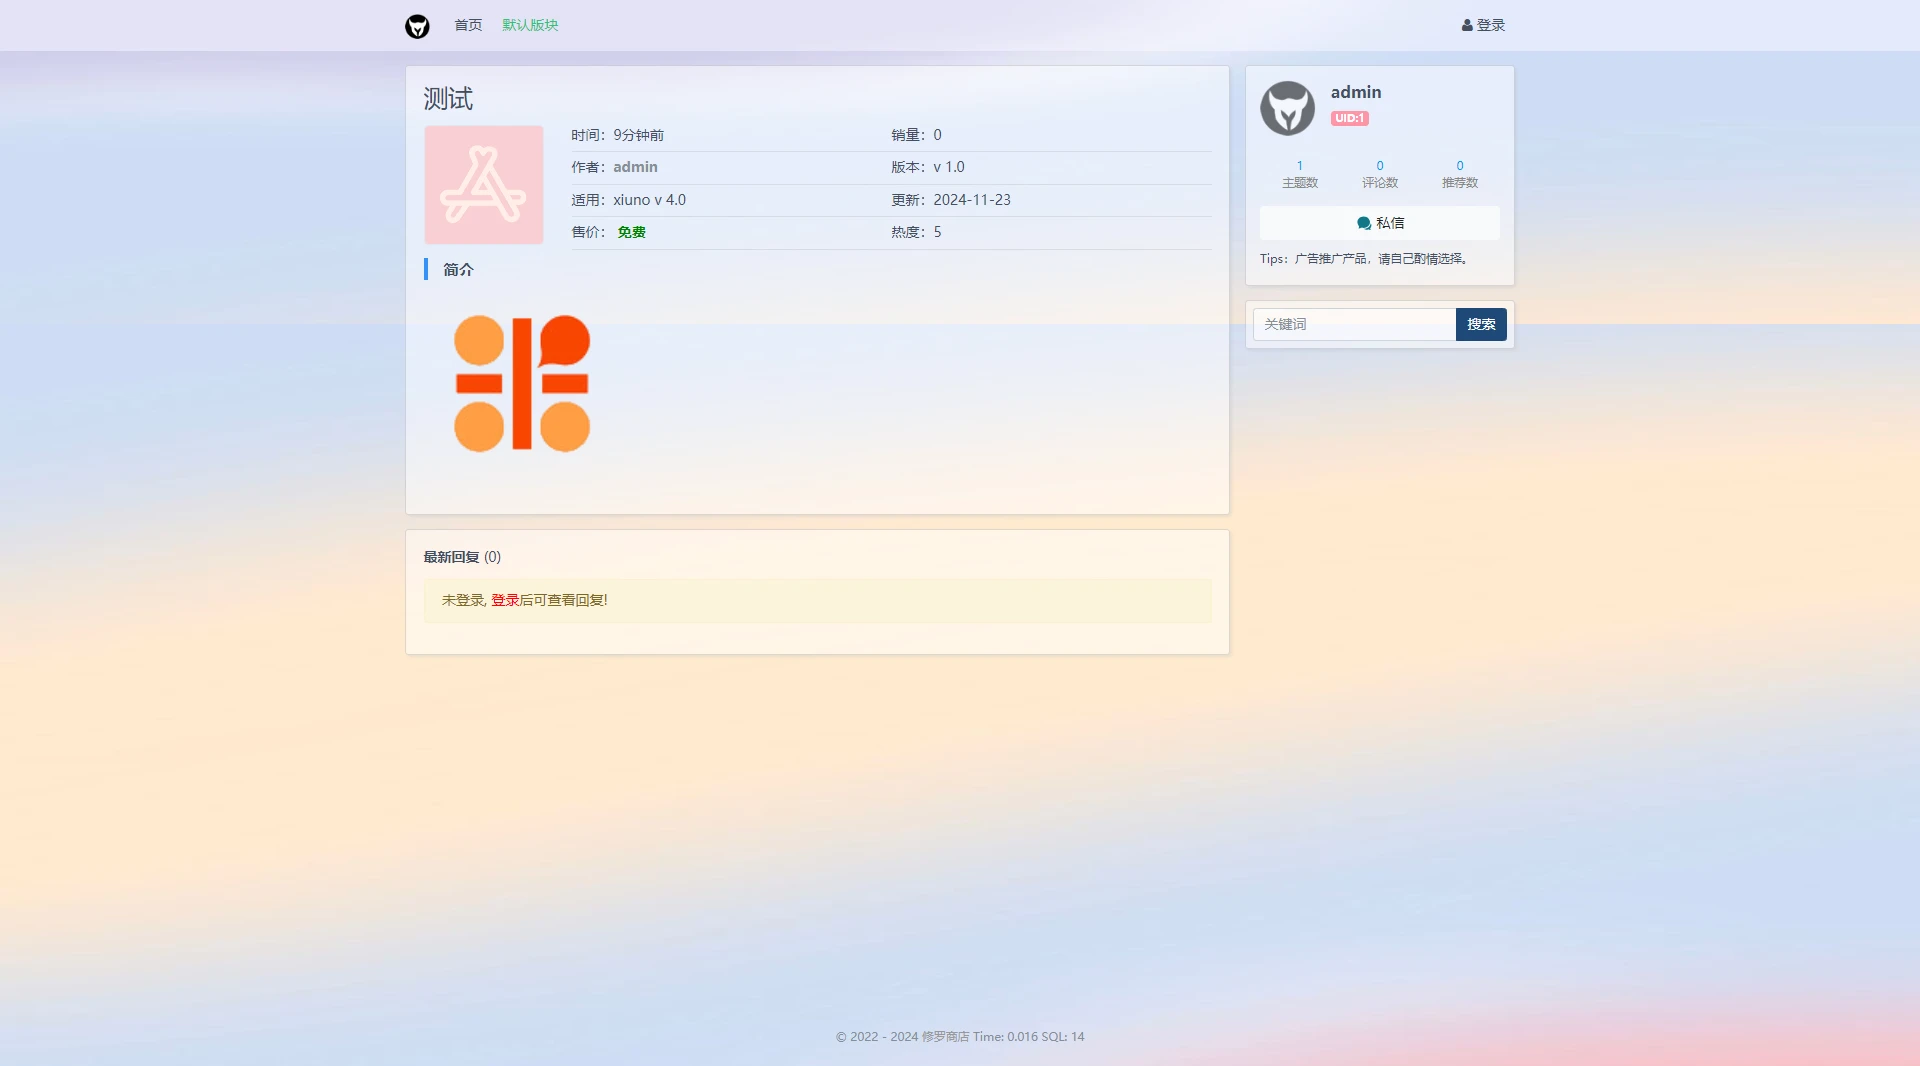1920x1066 pixels.
Task: Click the 测试 post title
Action: 448,99
